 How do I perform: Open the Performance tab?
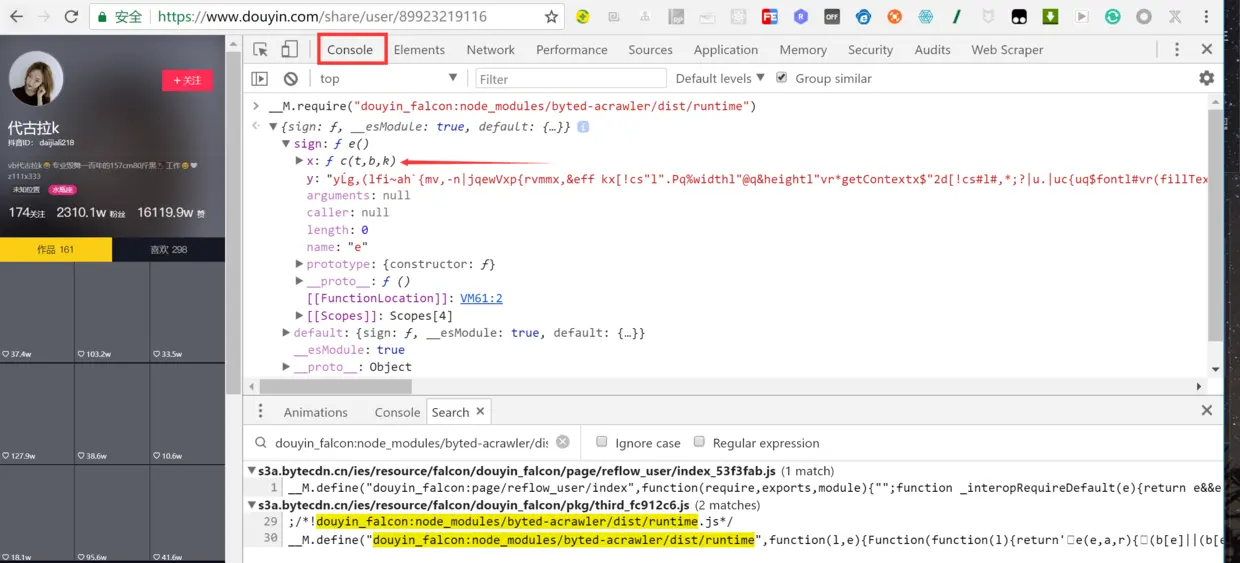click(x=571, y=49)
